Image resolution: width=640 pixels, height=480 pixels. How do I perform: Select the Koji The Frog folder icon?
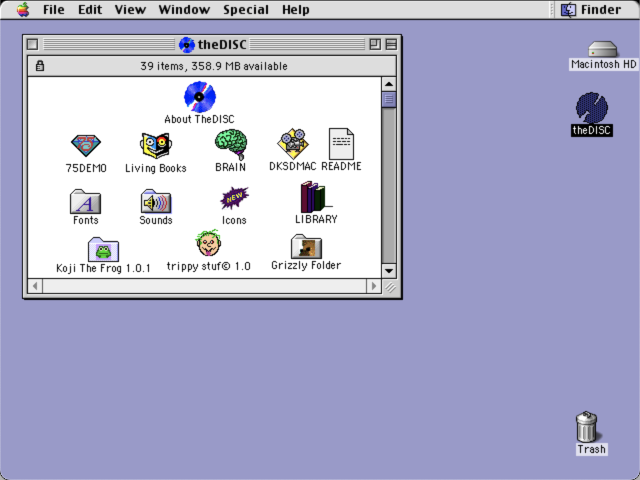point(103,249)
